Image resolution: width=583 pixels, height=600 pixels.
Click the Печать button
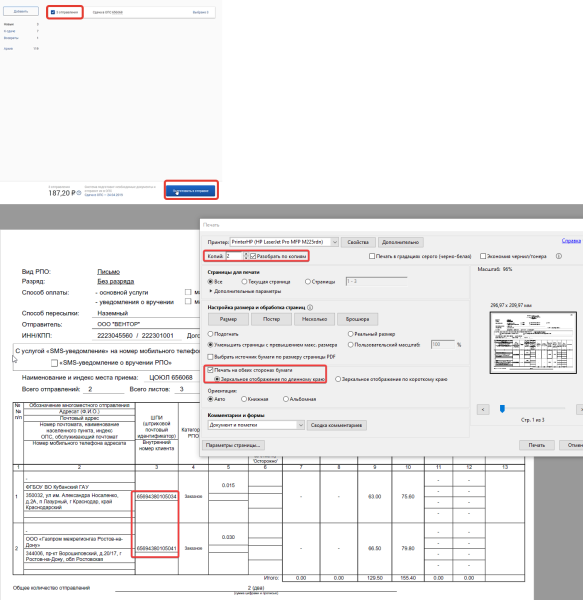coord(536,445)
